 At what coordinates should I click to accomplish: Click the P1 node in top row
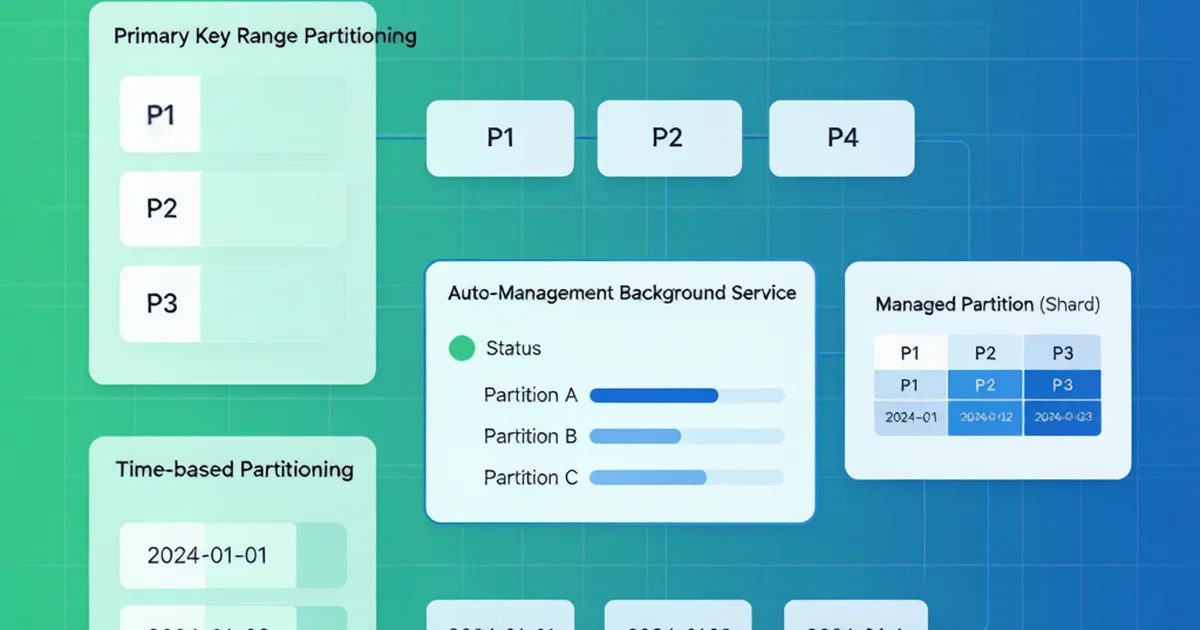pos(500,138)
